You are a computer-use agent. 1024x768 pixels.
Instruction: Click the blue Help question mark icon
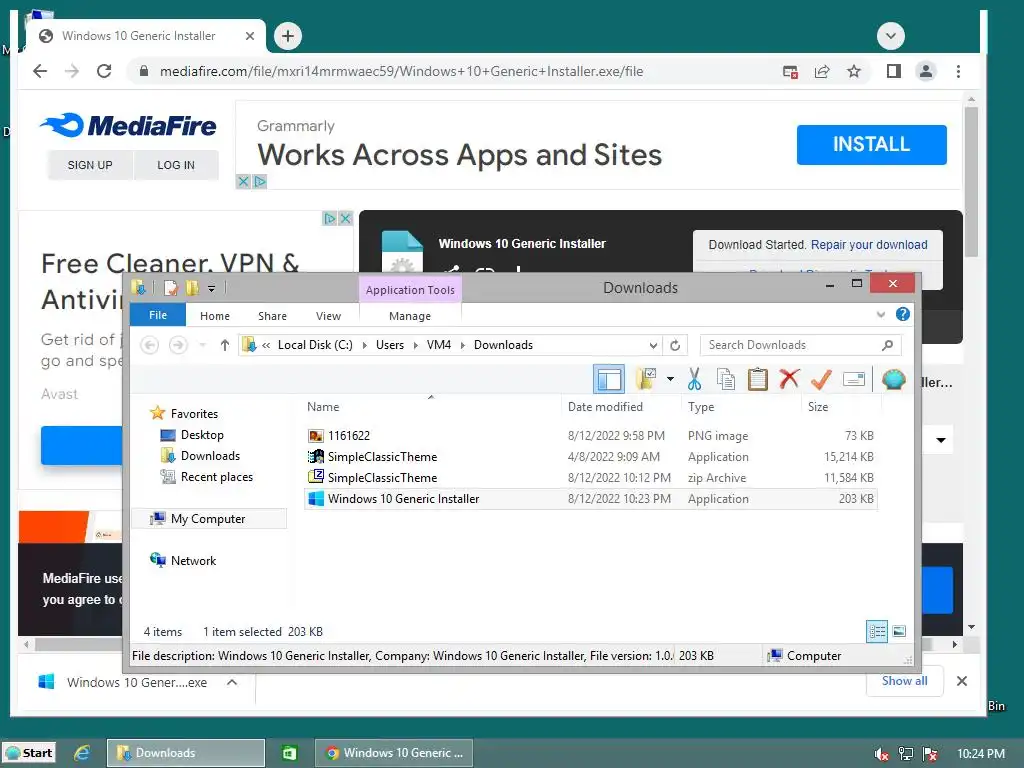[903, 314]
